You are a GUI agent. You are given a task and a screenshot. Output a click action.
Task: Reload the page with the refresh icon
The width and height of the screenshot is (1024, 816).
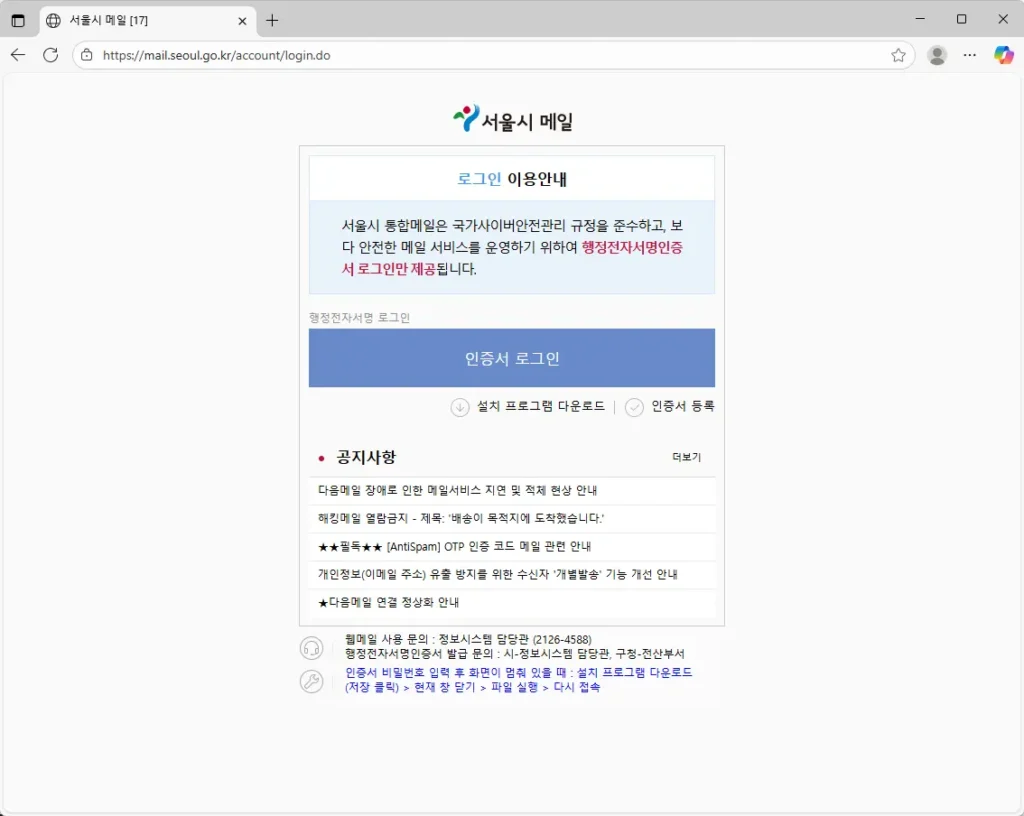(50, 55)
